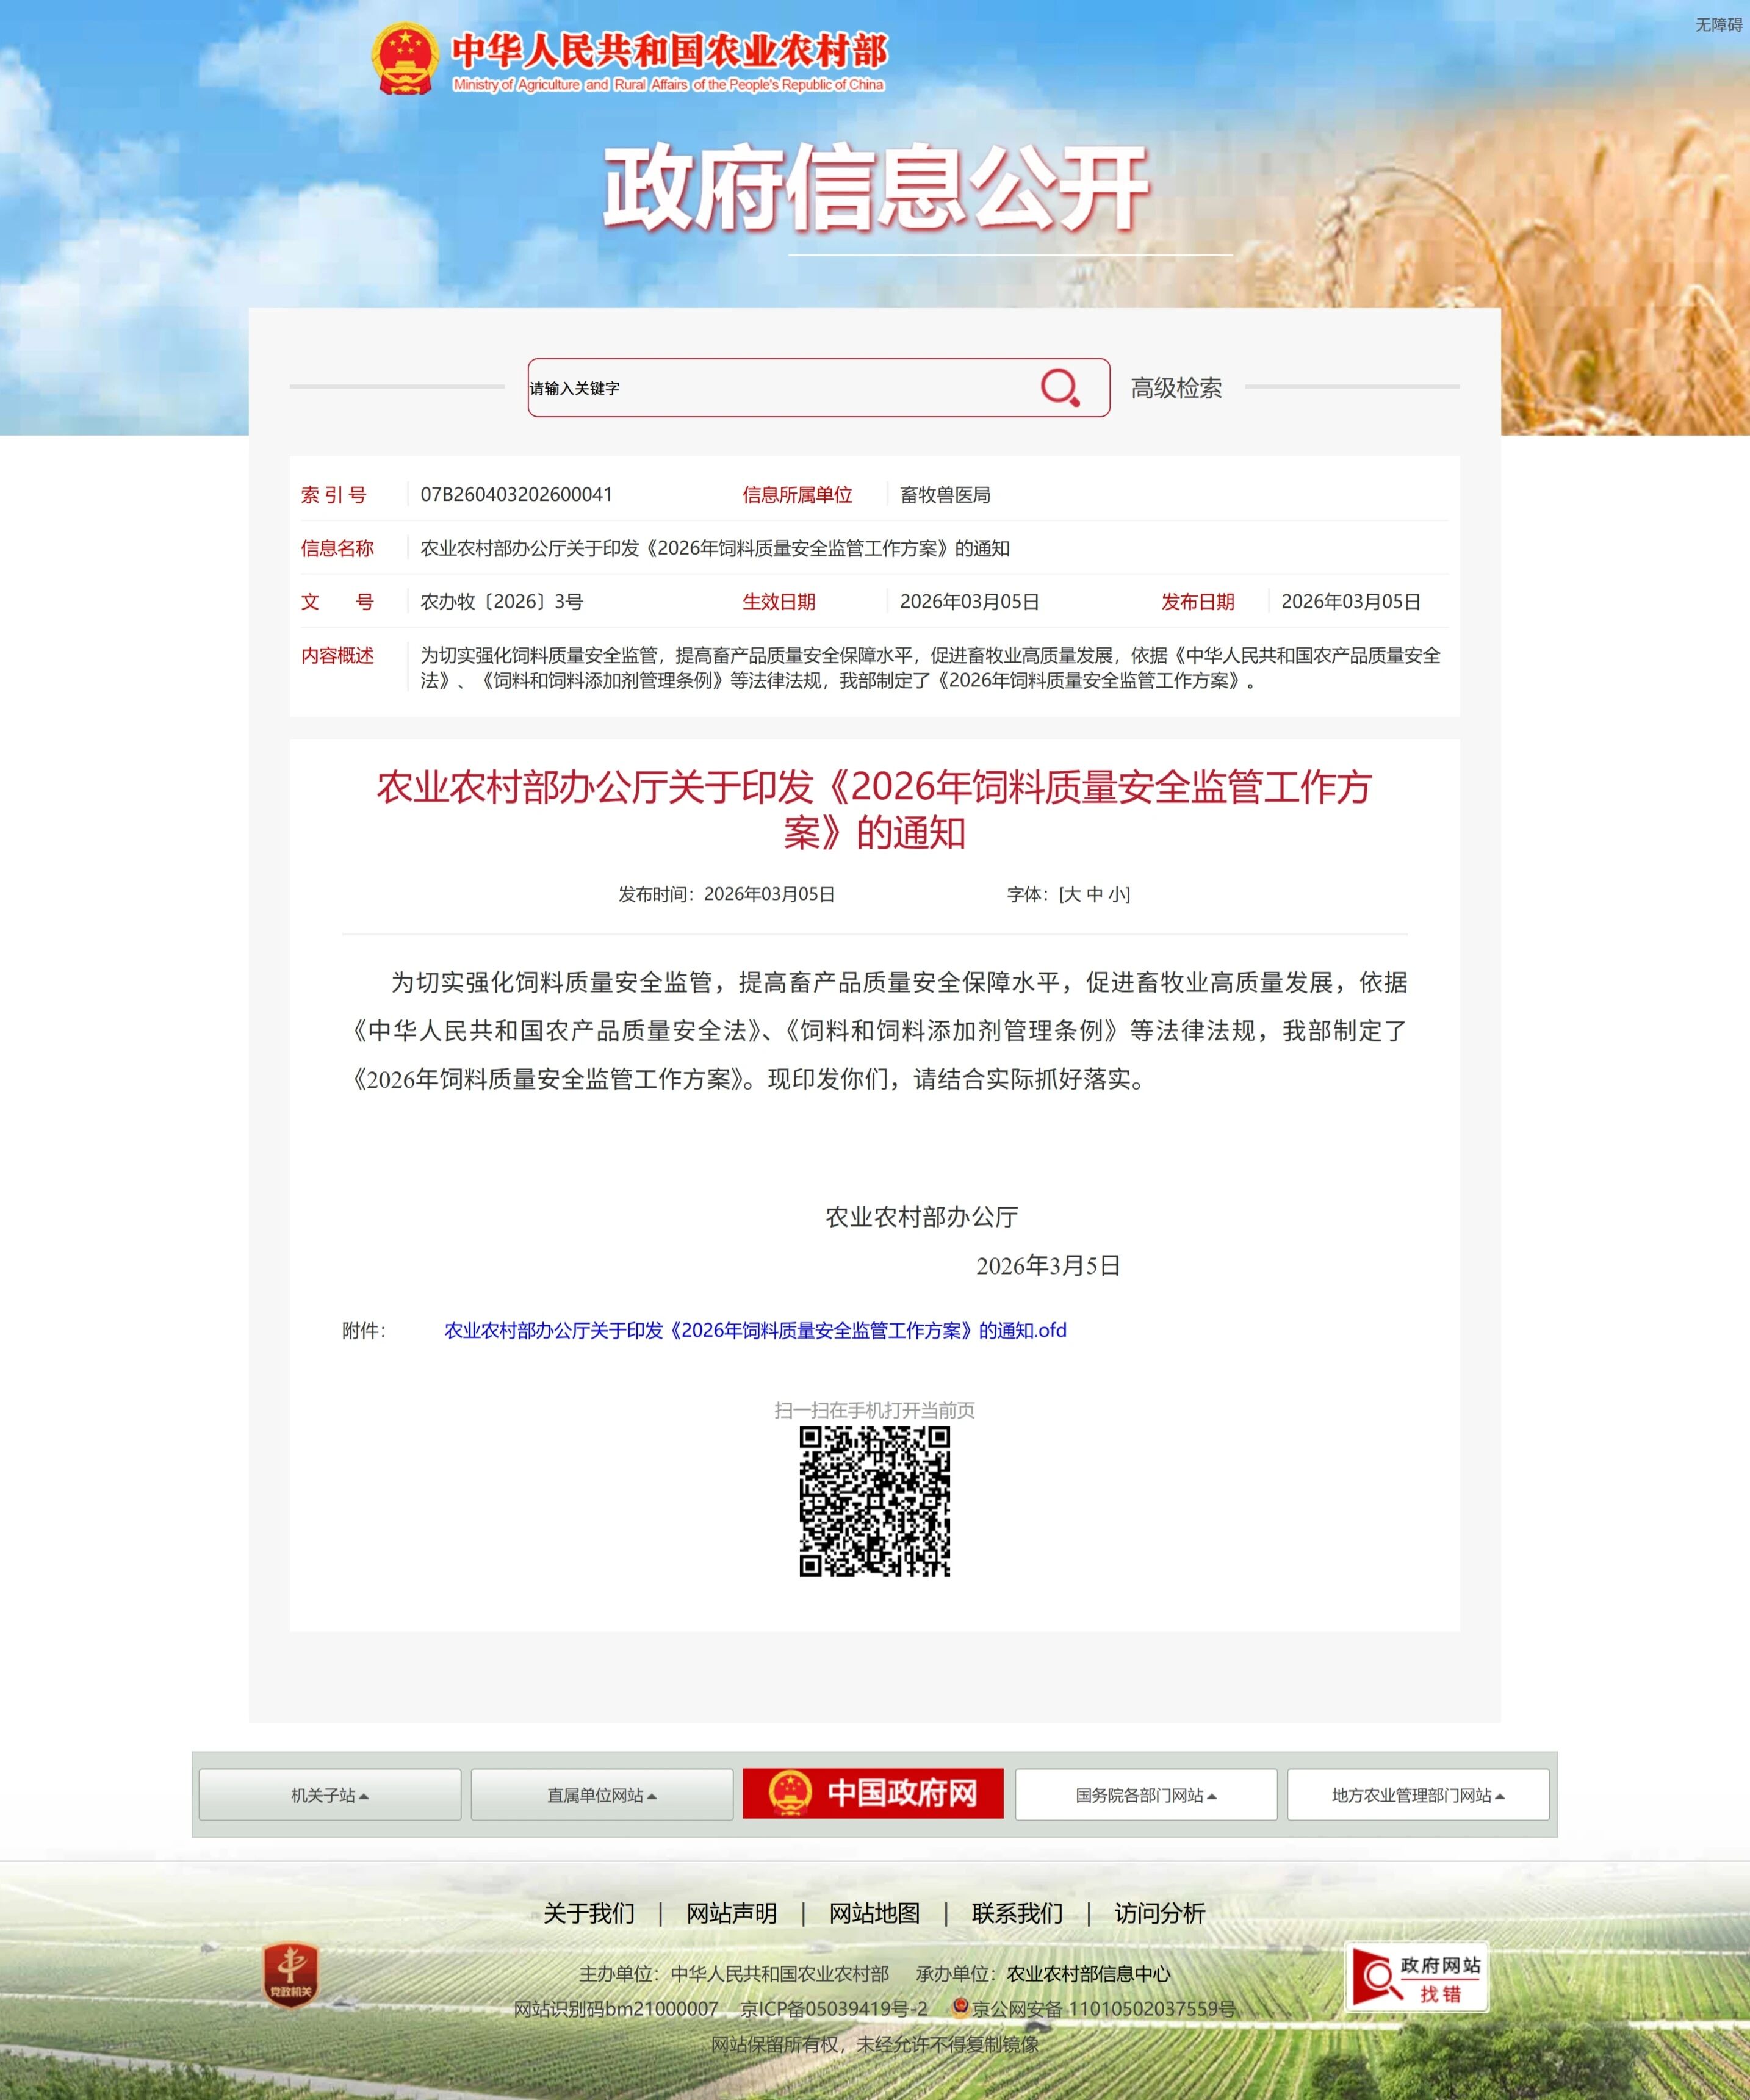Click the 党政机关 red shield badge
The image size is (1750, 2100).
291,1974
